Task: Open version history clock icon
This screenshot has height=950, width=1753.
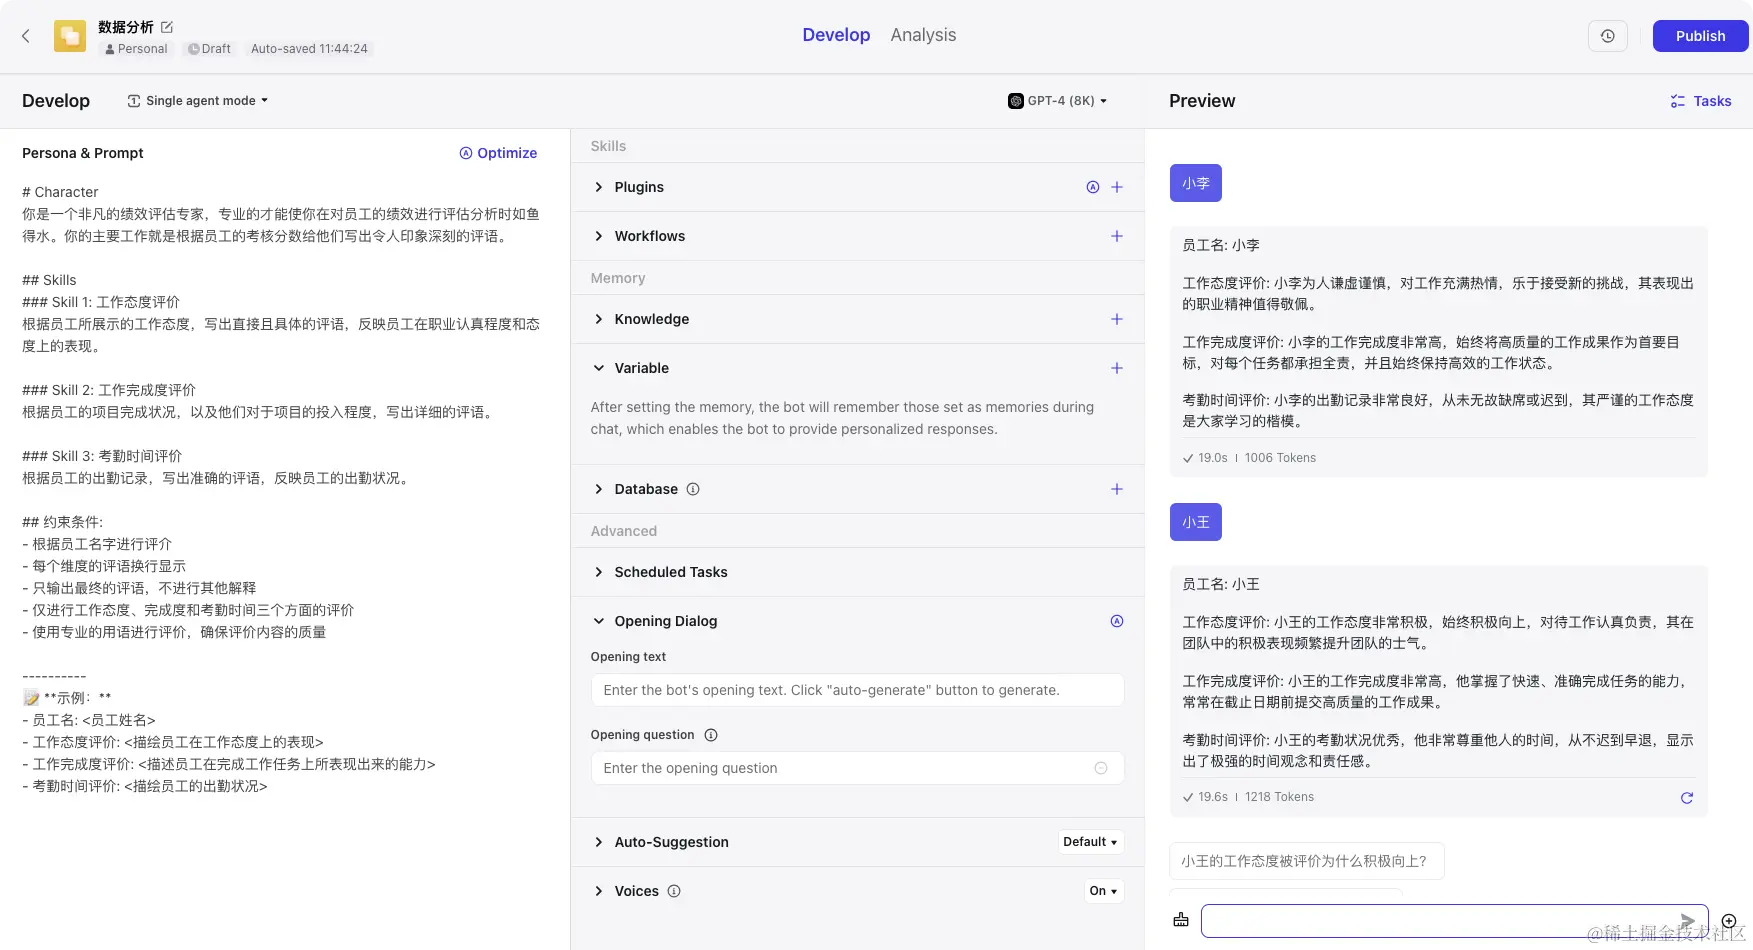Action: click(x=1608, y=36)
